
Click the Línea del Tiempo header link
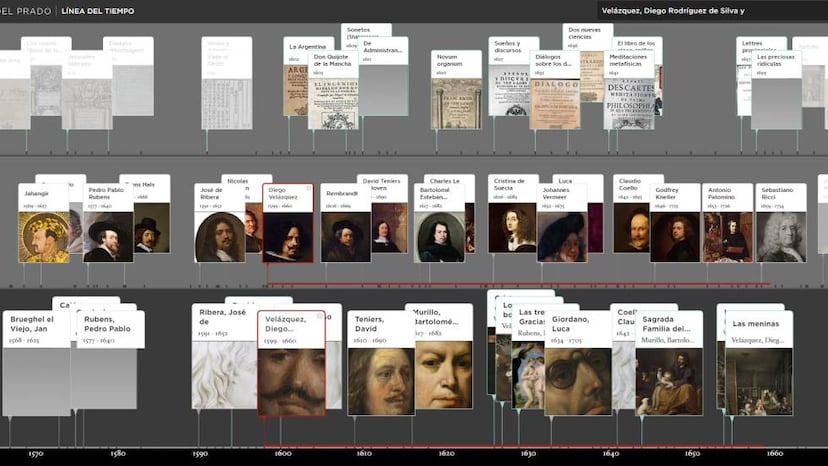[x=97, y=11]
